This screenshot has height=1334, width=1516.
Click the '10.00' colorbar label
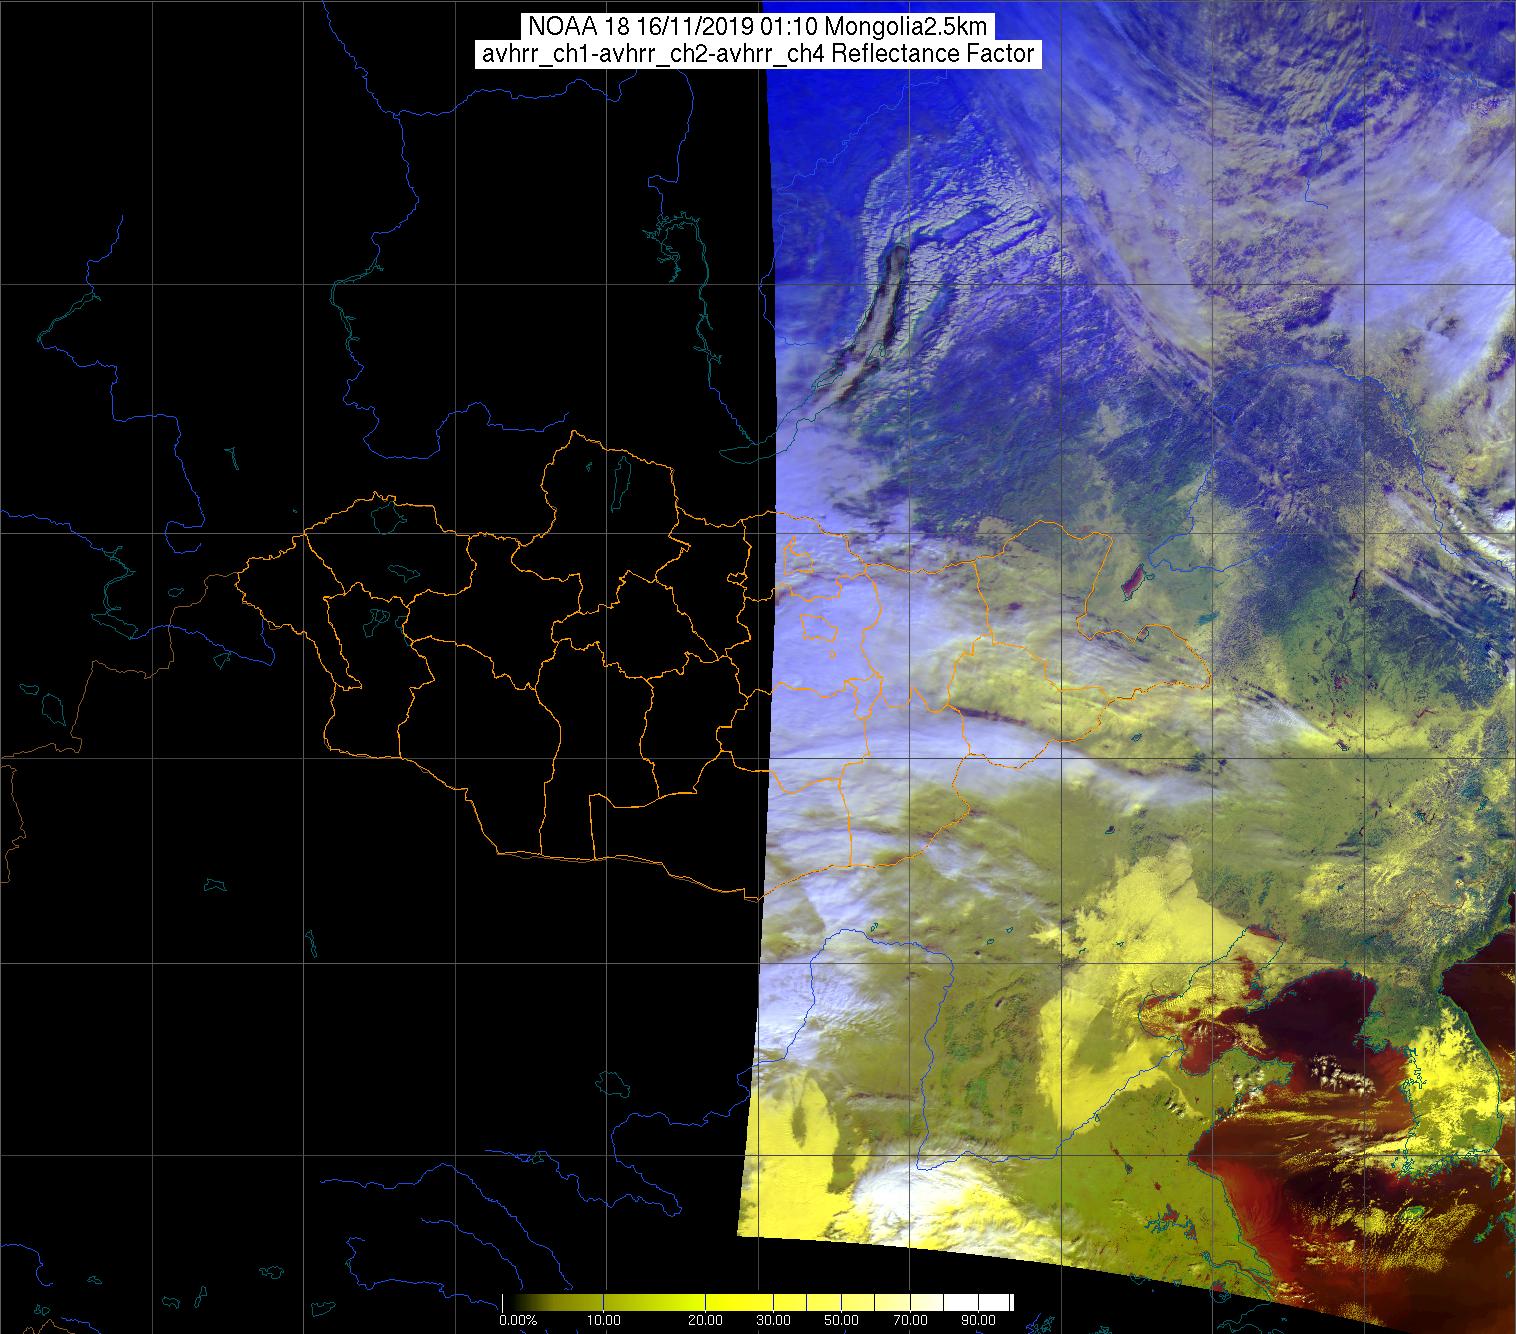click(x=603, y=1321)
